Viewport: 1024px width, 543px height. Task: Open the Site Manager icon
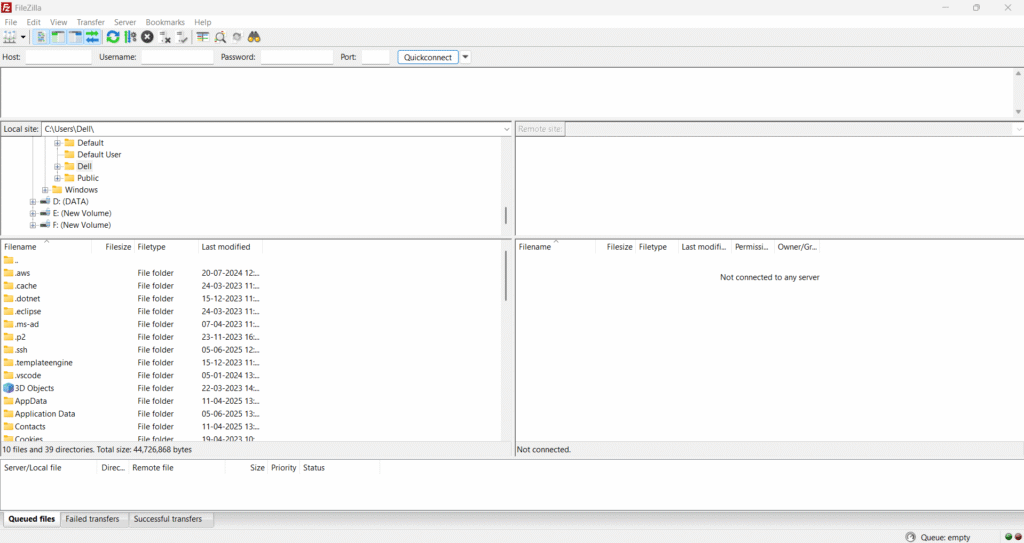coord(10,37)
